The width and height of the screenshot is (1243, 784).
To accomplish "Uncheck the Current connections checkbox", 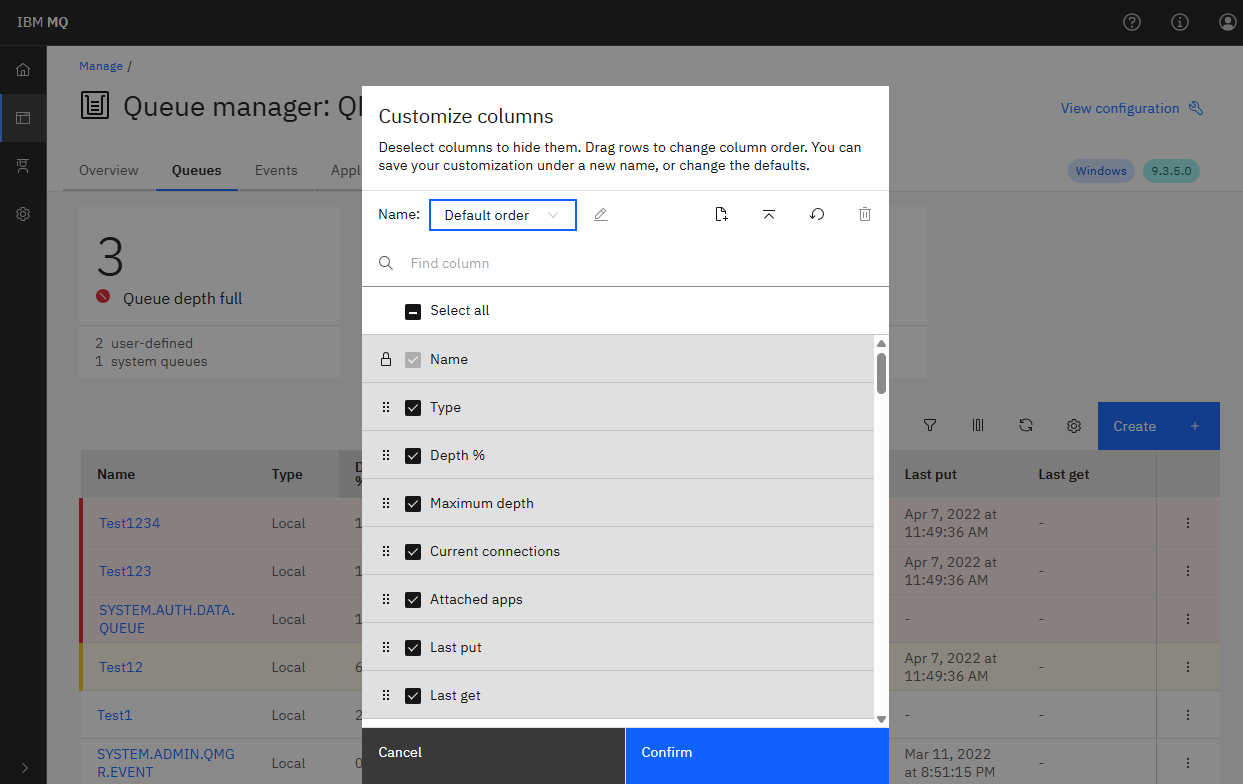I will 413,551.
